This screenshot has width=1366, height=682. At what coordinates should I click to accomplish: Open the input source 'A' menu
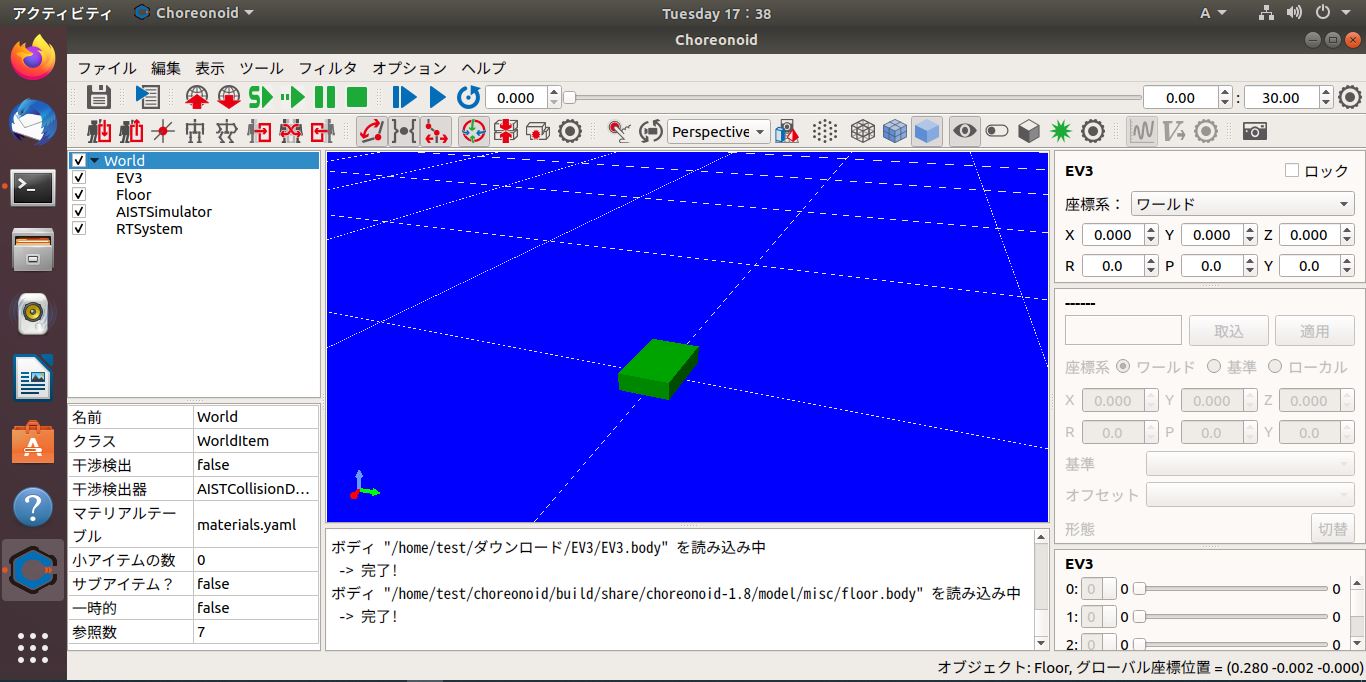tap(1212, 13)
